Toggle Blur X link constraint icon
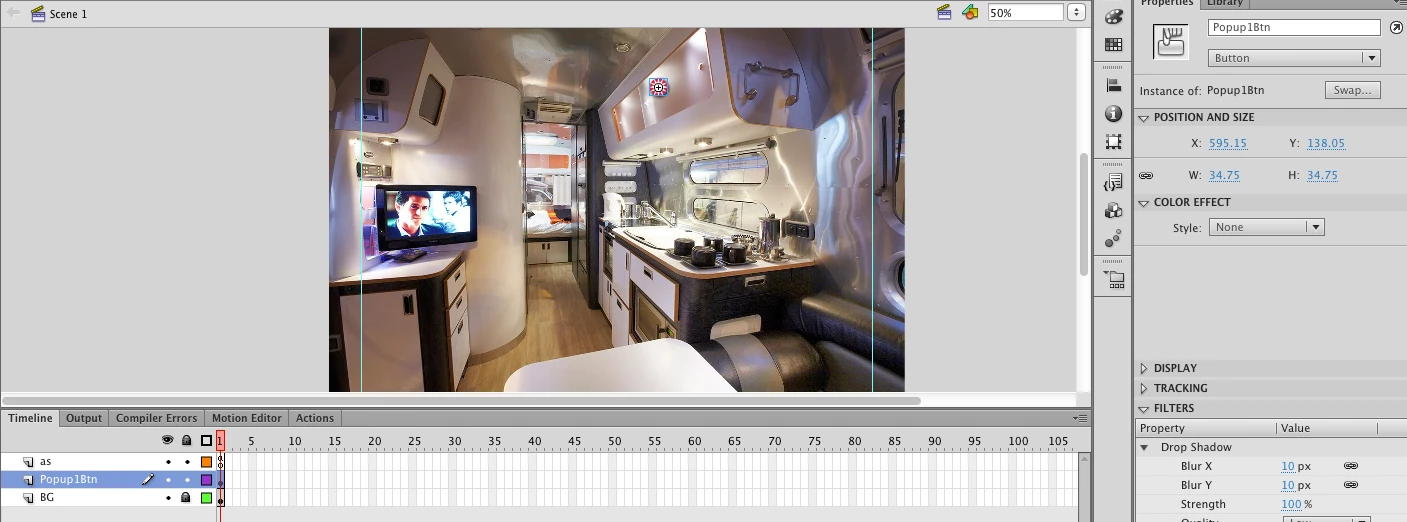Image resolution: width=1407 pixels, height=522 pixels. coord(1350,466)
